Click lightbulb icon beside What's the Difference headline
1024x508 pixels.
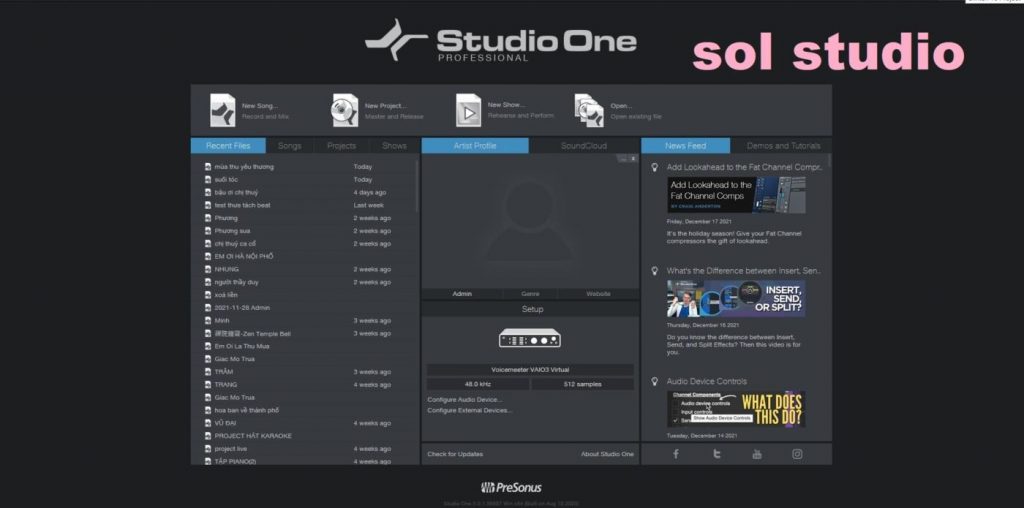click(654, 270)
